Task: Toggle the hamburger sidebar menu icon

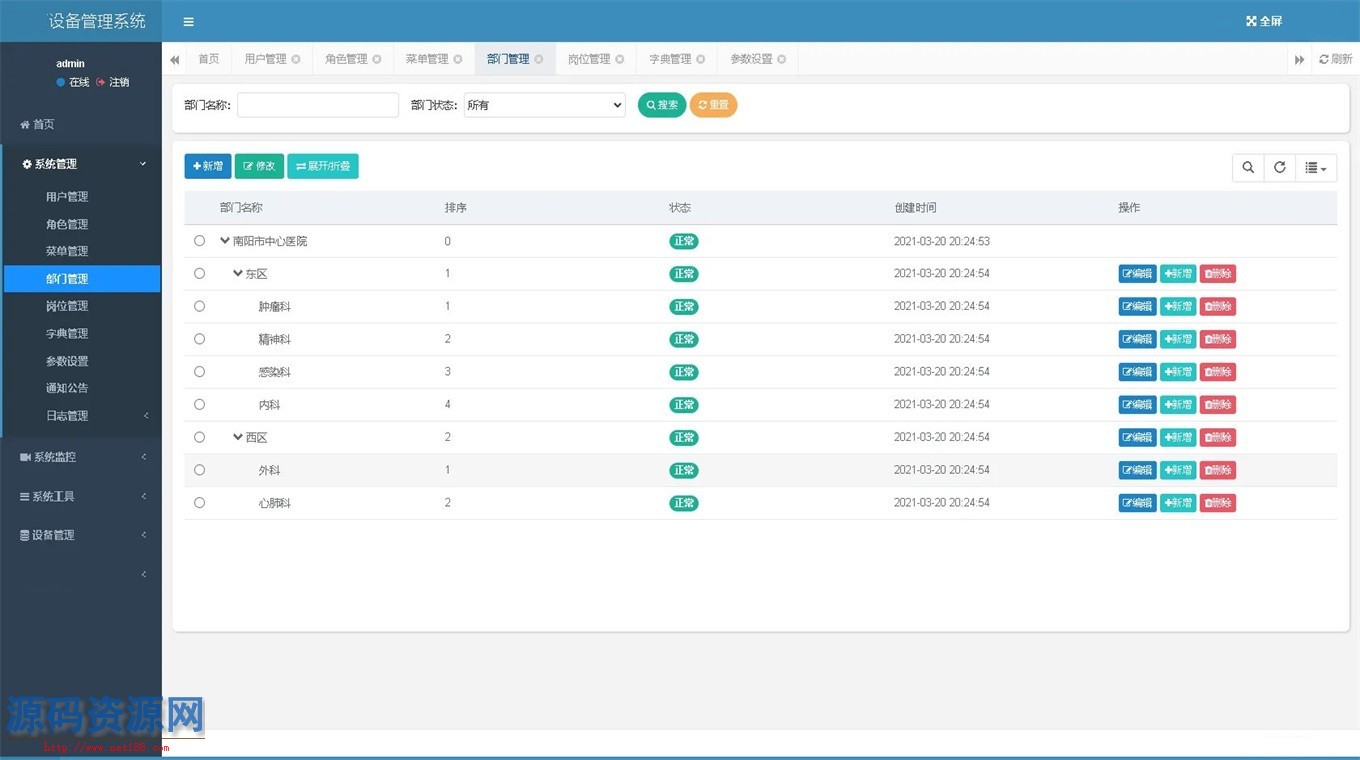Action: point(188,21)
